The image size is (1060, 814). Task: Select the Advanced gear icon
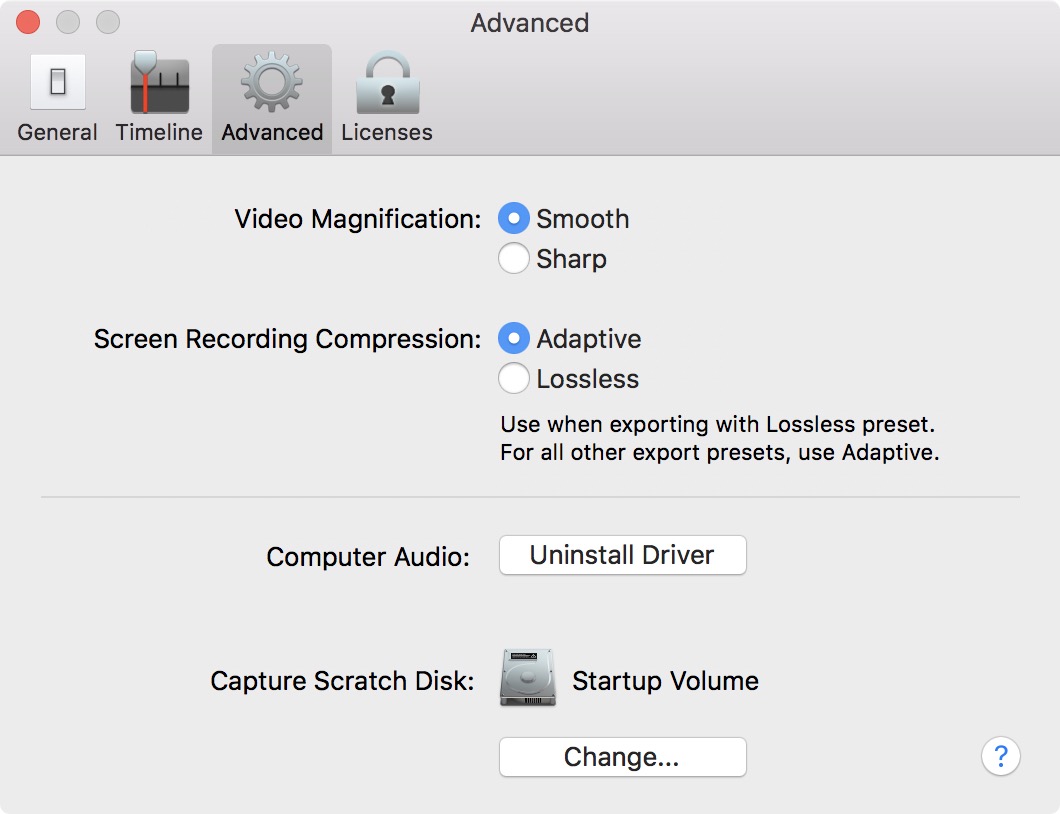pos(272,82)
